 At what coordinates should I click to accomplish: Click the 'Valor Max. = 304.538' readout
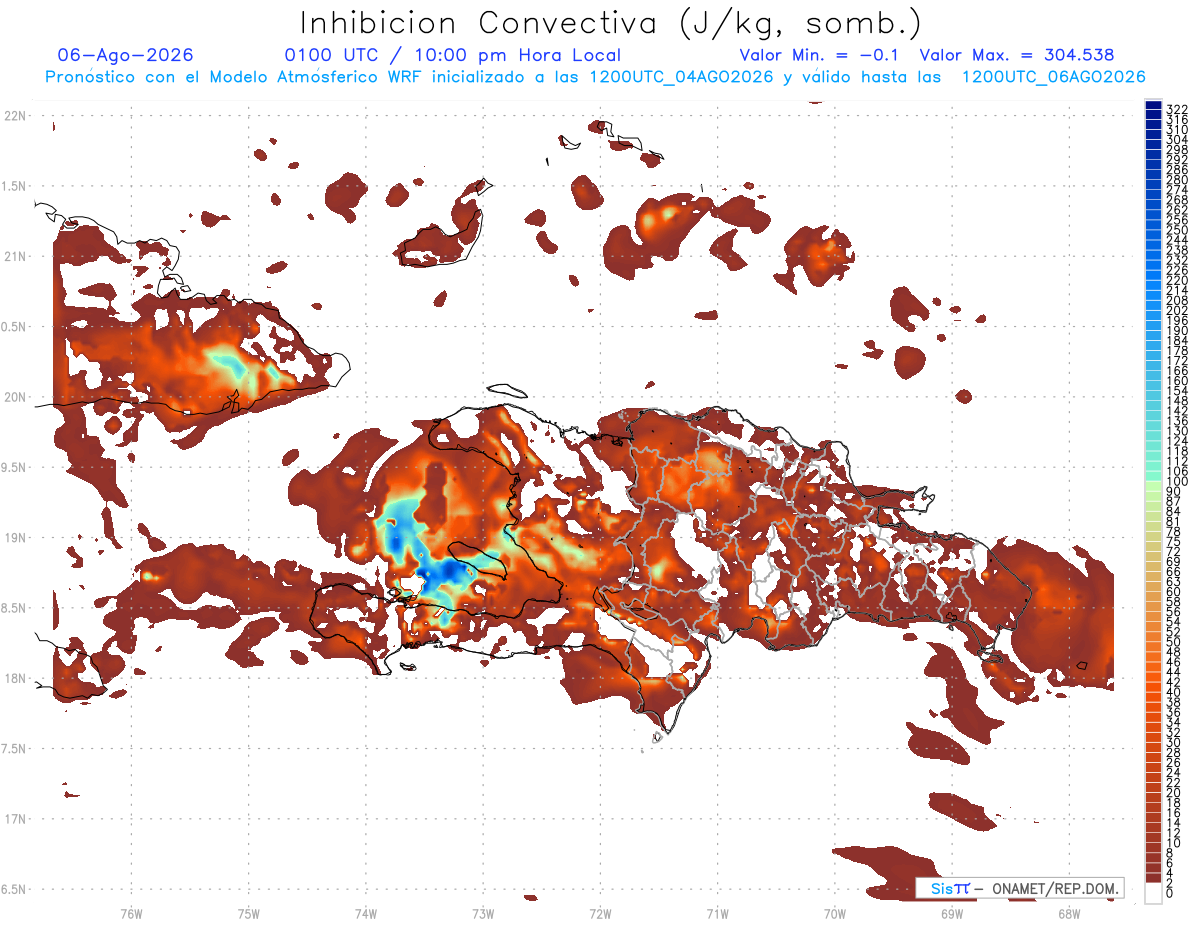(1017, 55)
